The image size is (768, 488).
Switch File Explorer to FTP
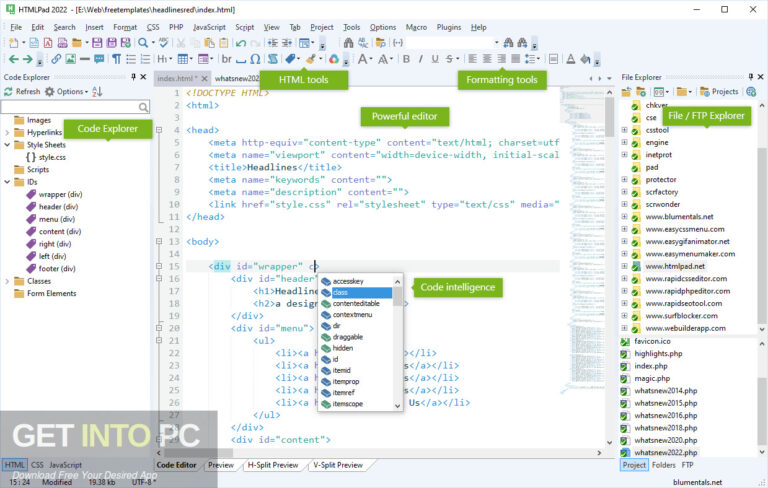point(687,465)
